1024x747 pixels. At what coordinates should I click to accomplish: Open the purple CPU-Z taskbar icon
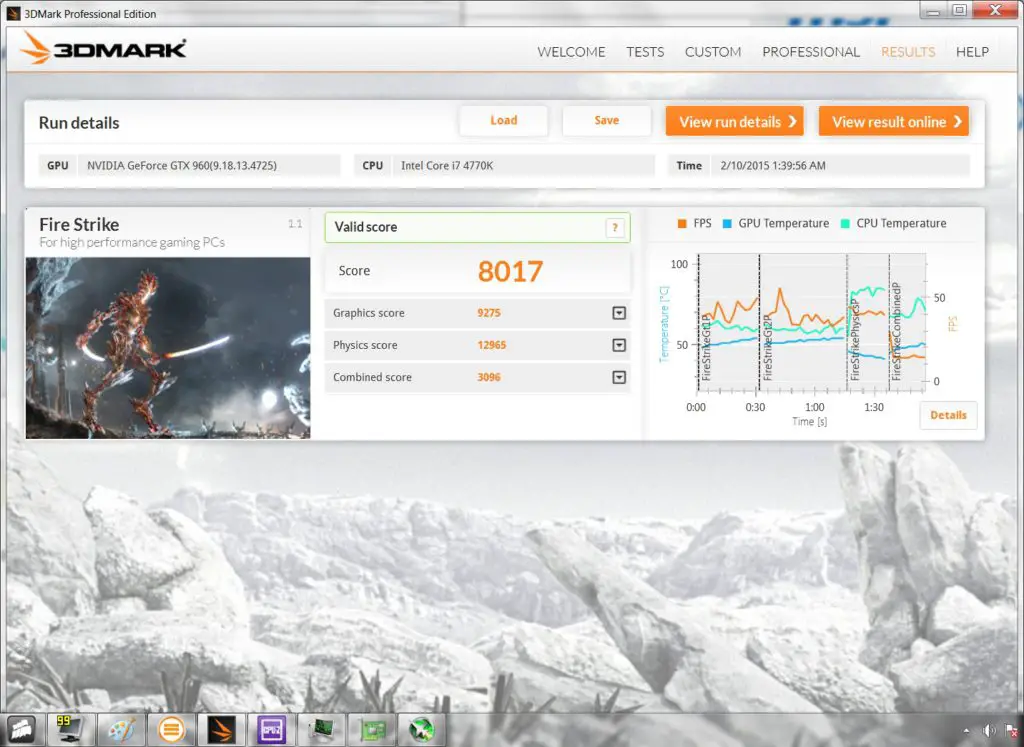[271, 729]
